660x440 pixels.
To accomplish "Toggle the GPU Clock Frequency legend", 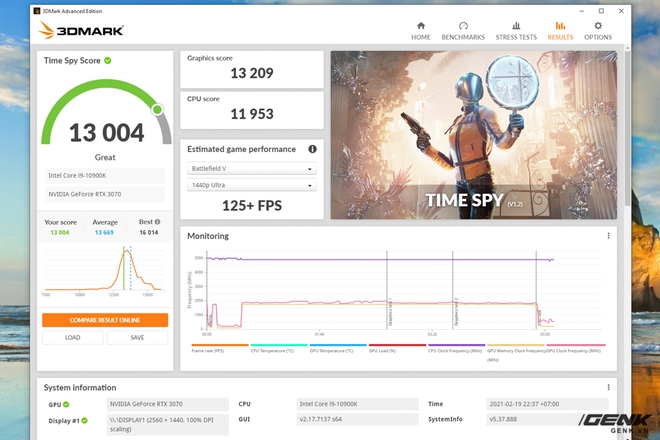I will 576,348.
